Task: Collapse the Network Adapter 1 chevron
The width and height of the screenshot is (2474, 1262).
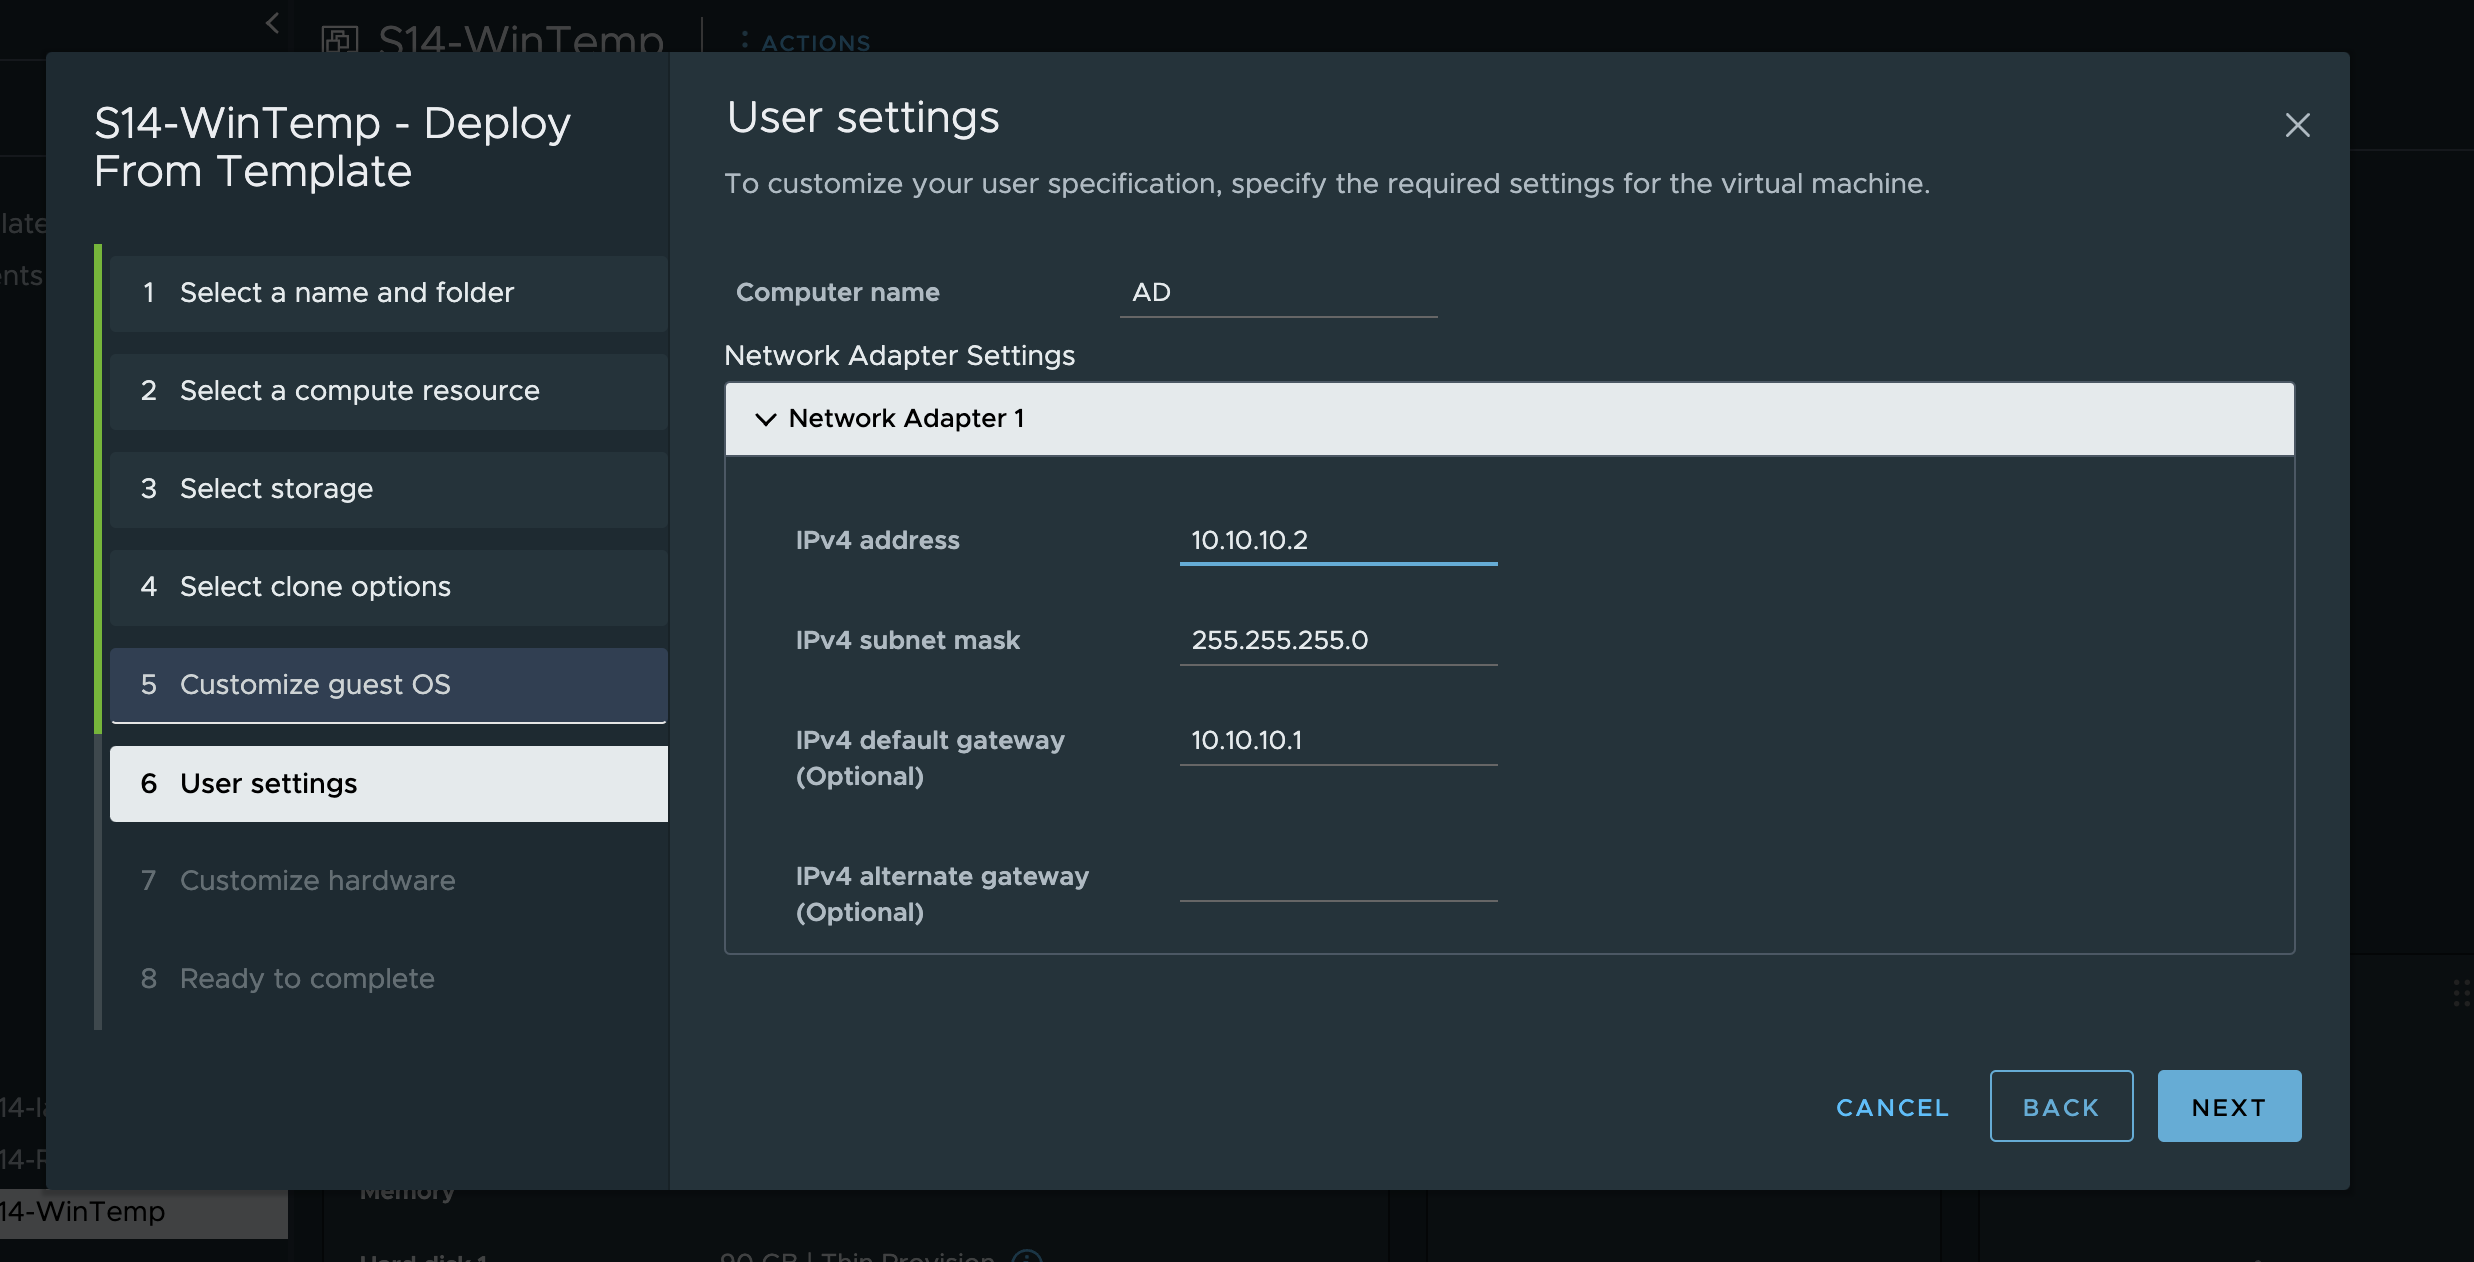Action: click(765, 419)
